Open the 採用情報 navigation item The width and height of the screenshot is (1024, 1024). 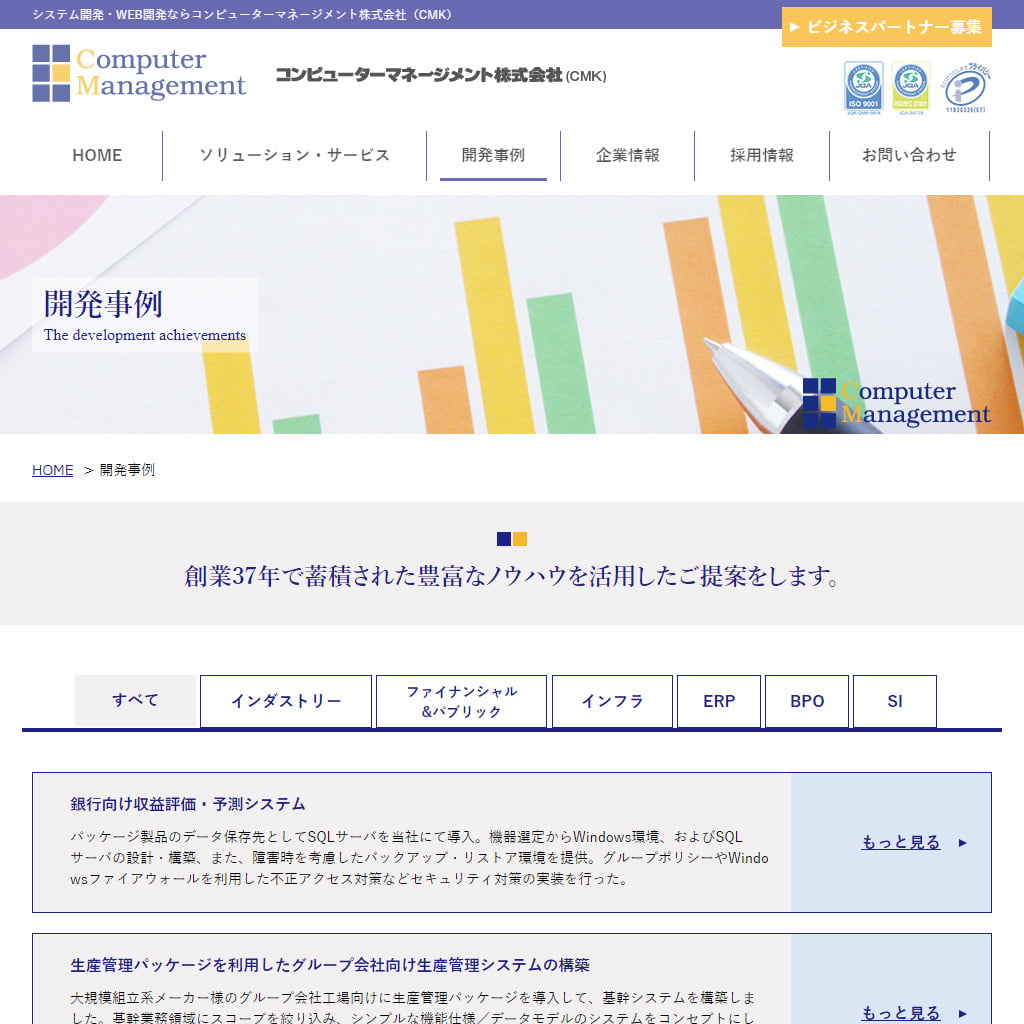(x=761, y=155)
